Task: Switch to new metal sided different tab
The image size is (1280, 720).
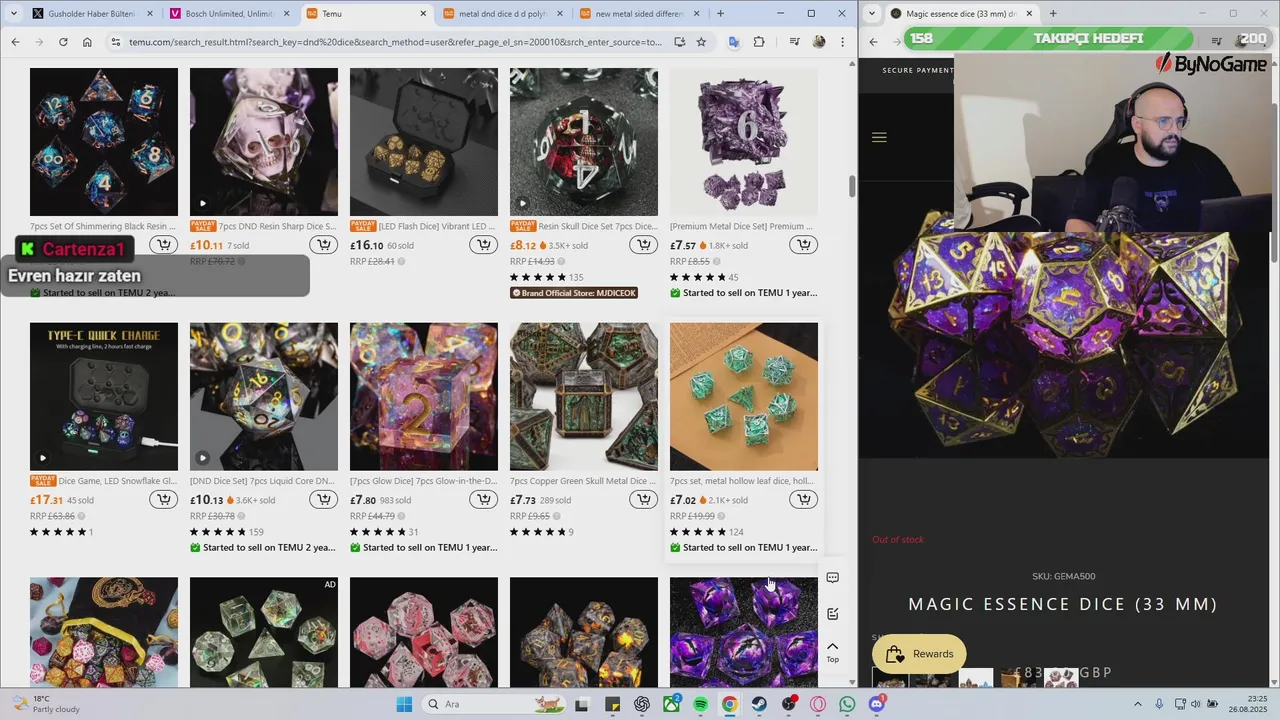Action: 640,14
